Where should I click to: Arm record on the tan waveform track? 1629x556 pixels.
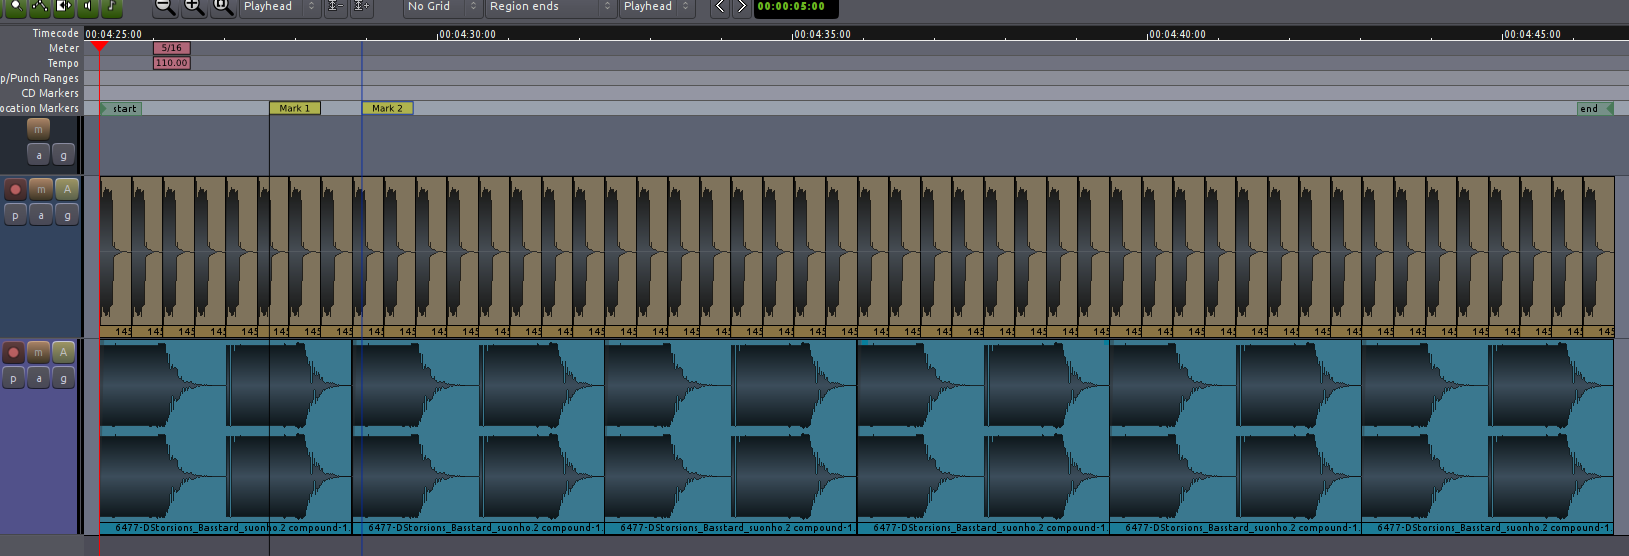[15, 189]
